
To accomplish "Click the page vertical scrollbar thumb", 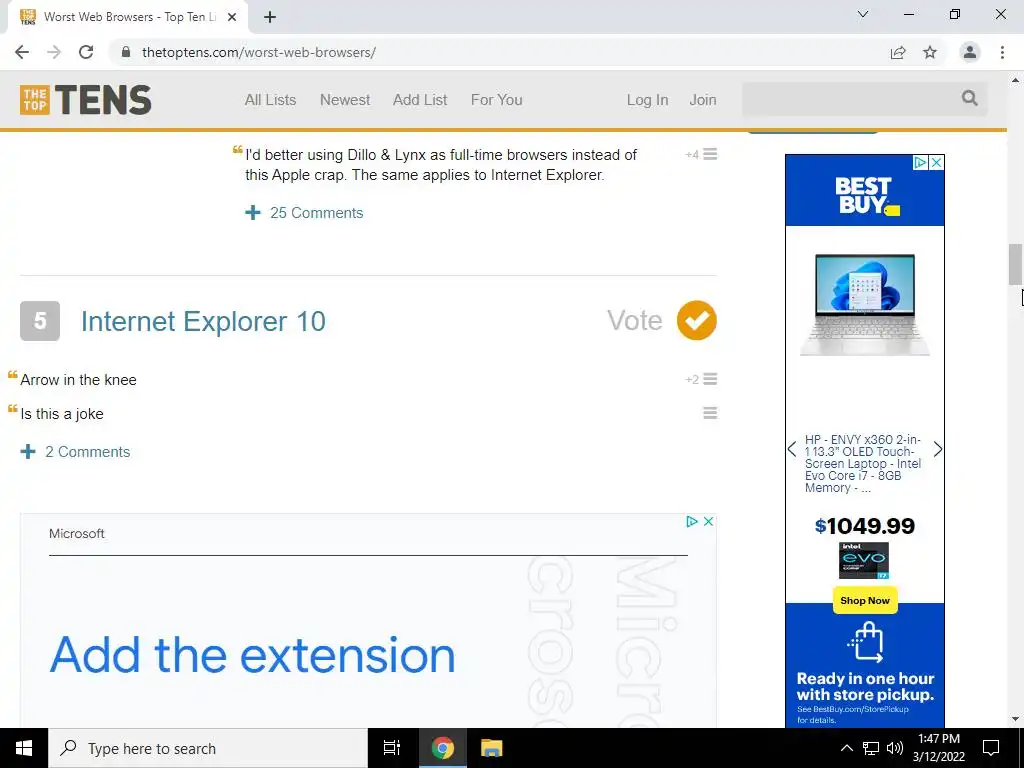I will (x=1015, y=264).
